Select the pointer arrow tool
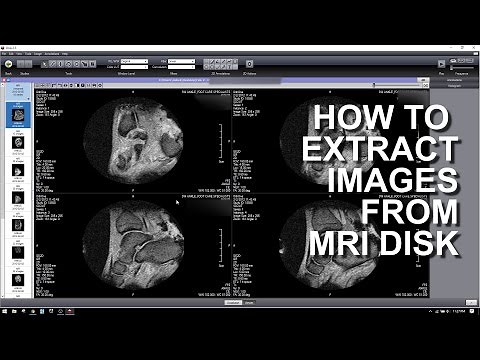The image size is (480, 360). point(44,64)
